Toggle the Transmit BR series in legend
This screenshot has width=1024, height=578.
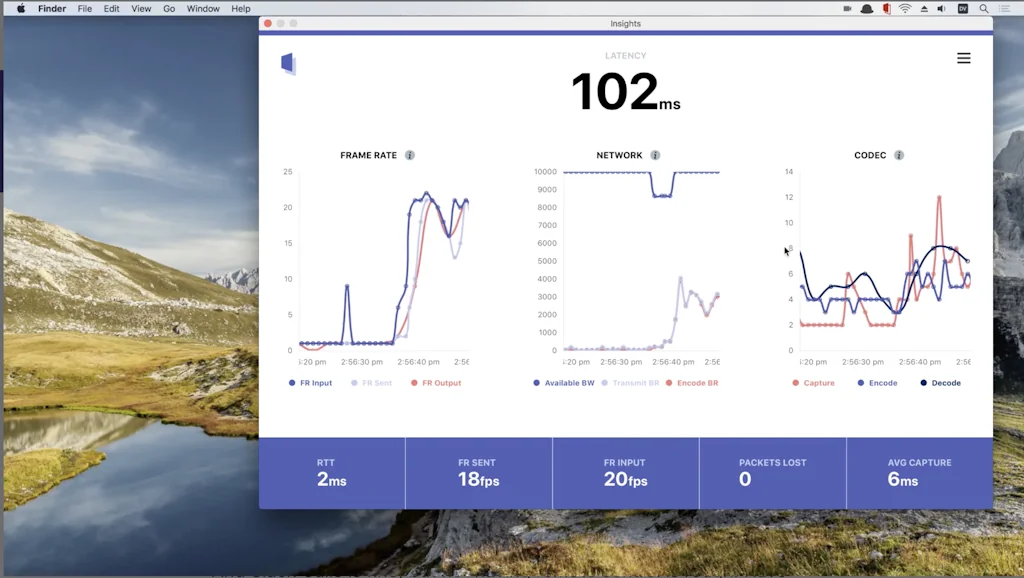pos(630,383)
